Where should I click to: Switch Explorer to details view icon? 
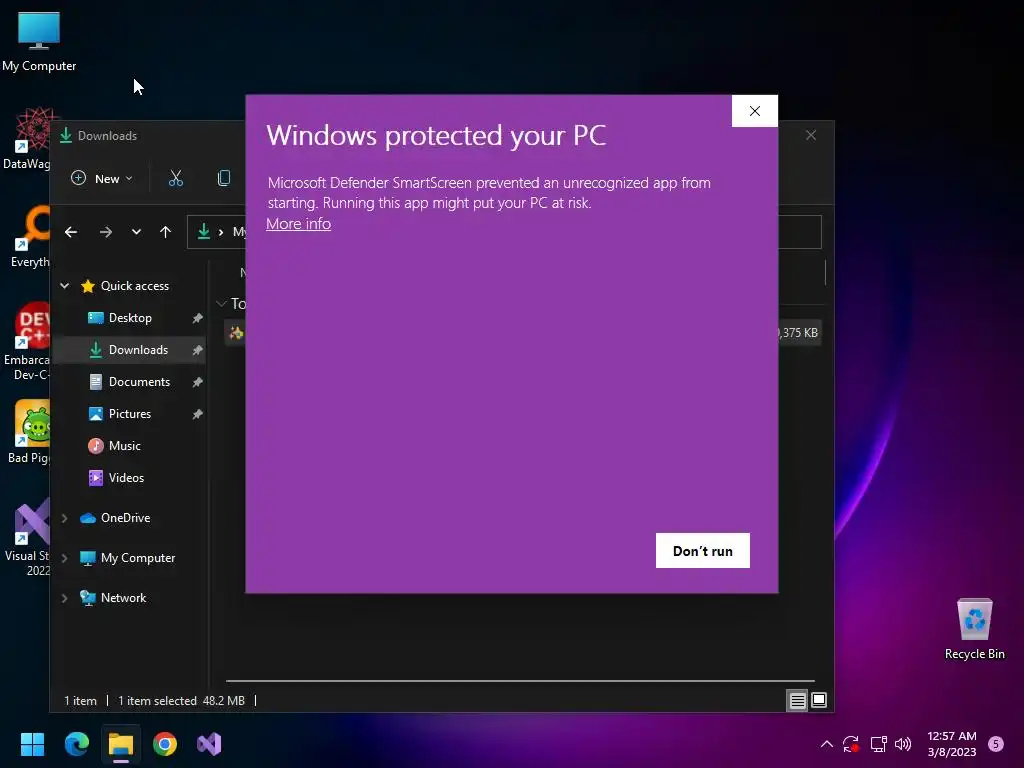pos(797,701)
